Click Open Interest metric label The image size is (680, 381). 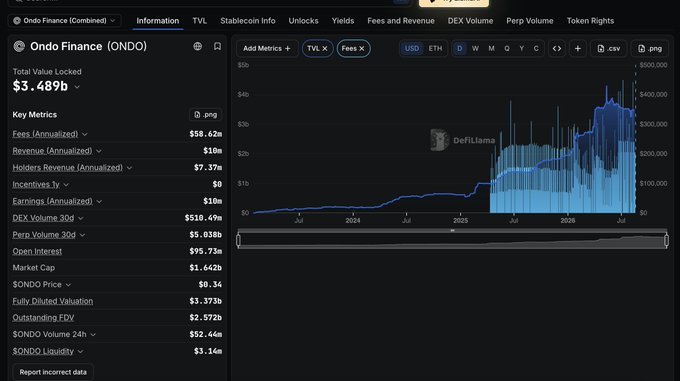37,251
